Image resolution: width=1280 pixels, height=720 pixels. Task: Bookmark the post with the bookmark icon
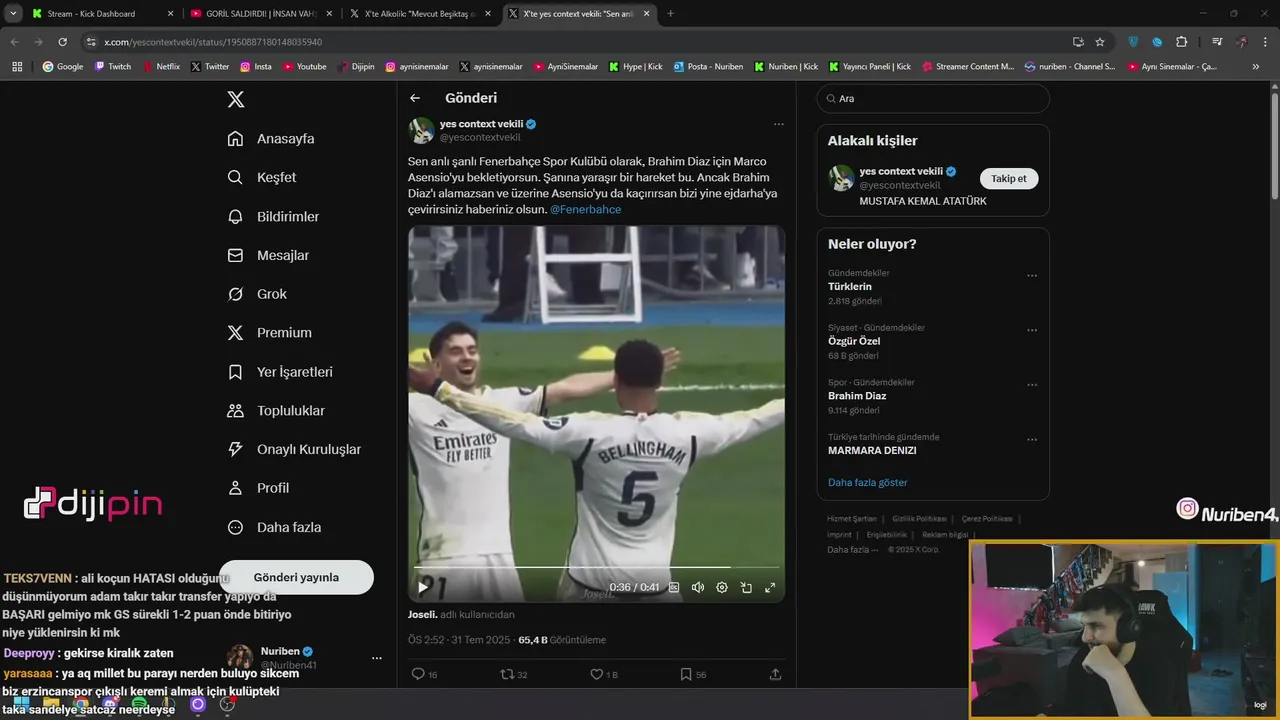click(686, 675)
